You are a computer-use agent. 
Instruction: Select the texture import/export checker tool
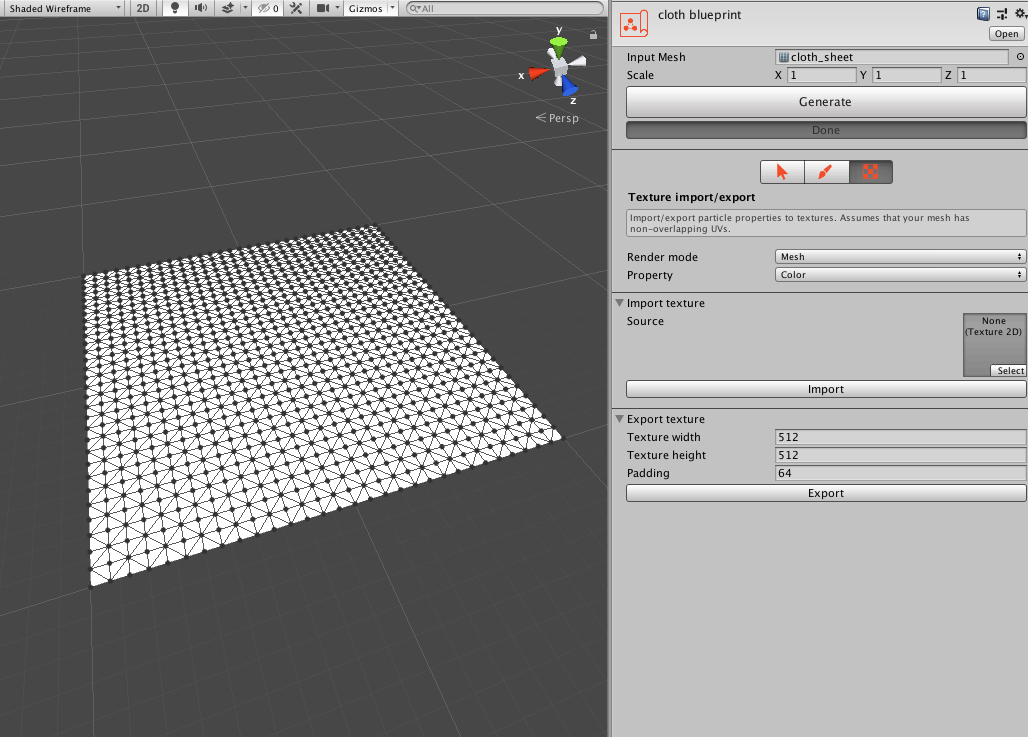[871, 172]
